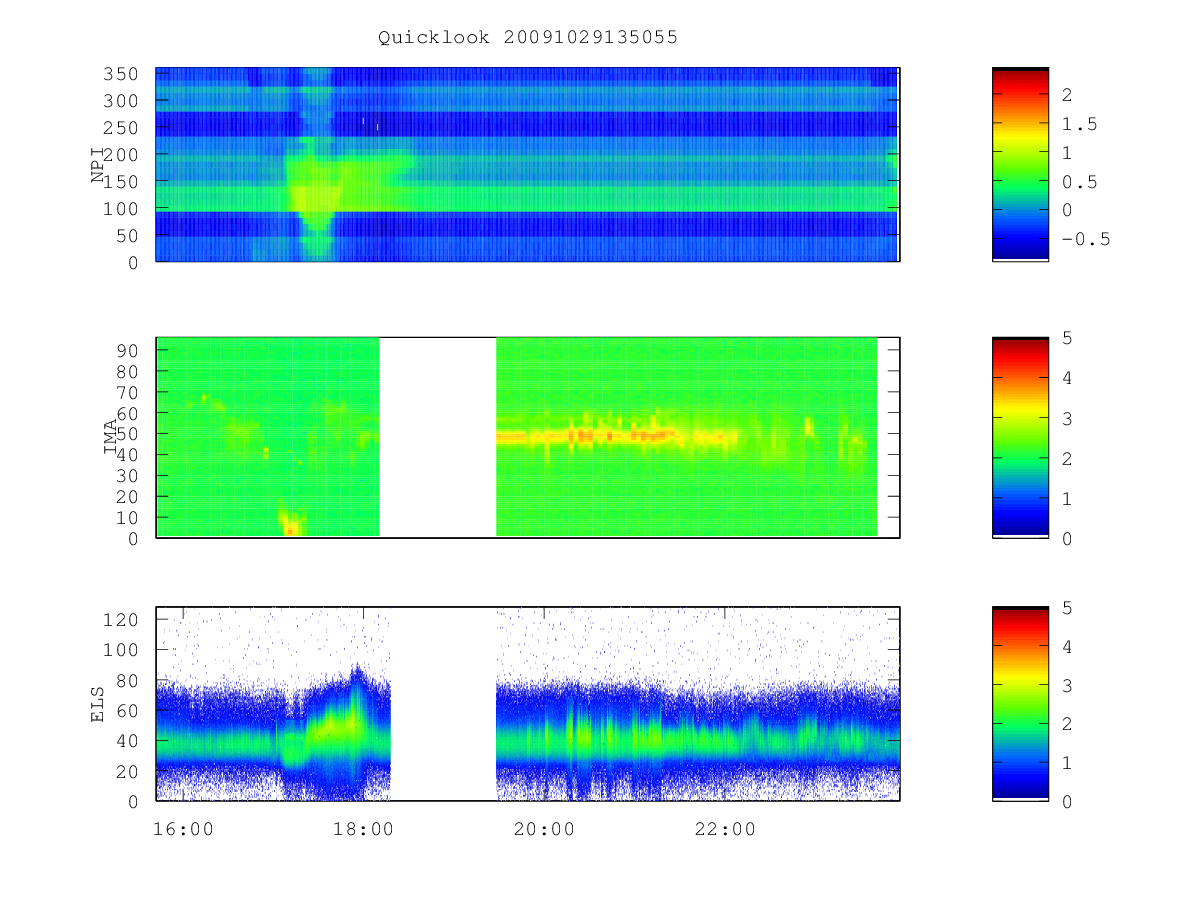This screenshot has width=1200, height=900.
Task: Click the 3 label on IMA color bar
Action: pos(1067,418)
